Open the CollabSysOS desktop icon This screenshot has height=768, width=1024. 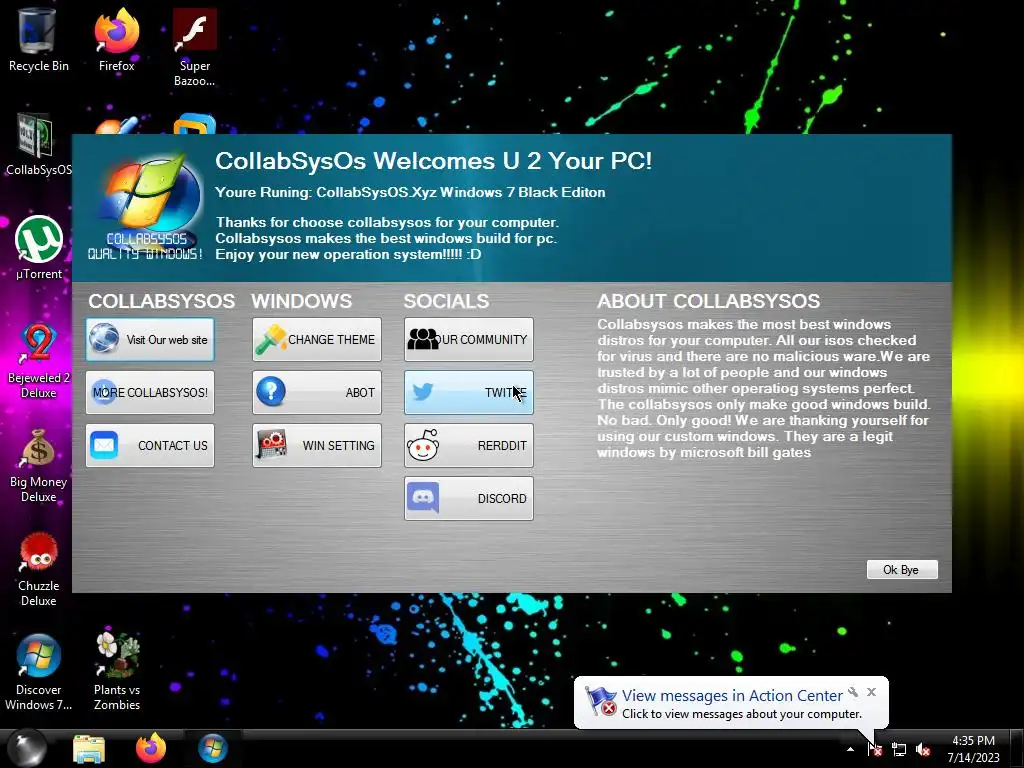[x=38, y=145]
